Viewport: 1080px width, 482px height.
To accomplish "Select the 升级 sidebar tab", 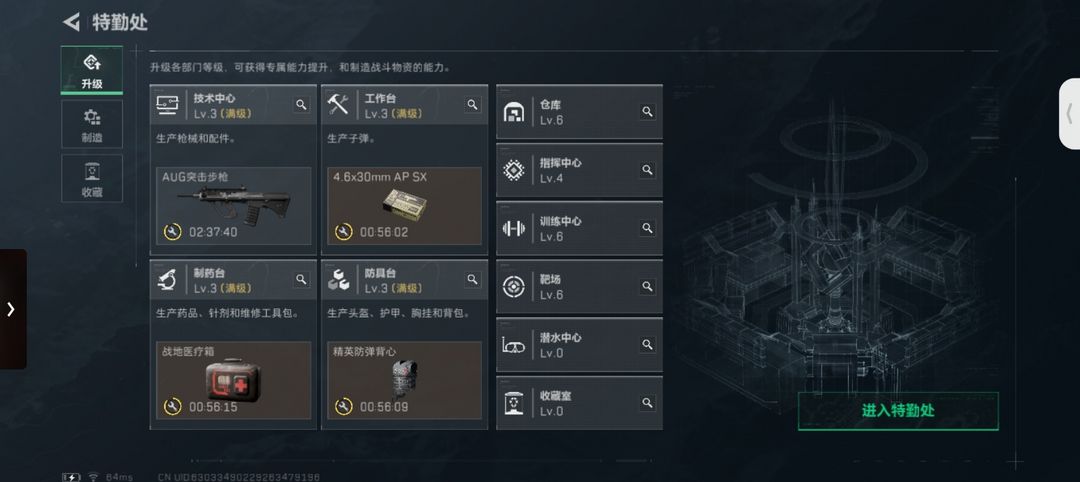I will 92,70.
